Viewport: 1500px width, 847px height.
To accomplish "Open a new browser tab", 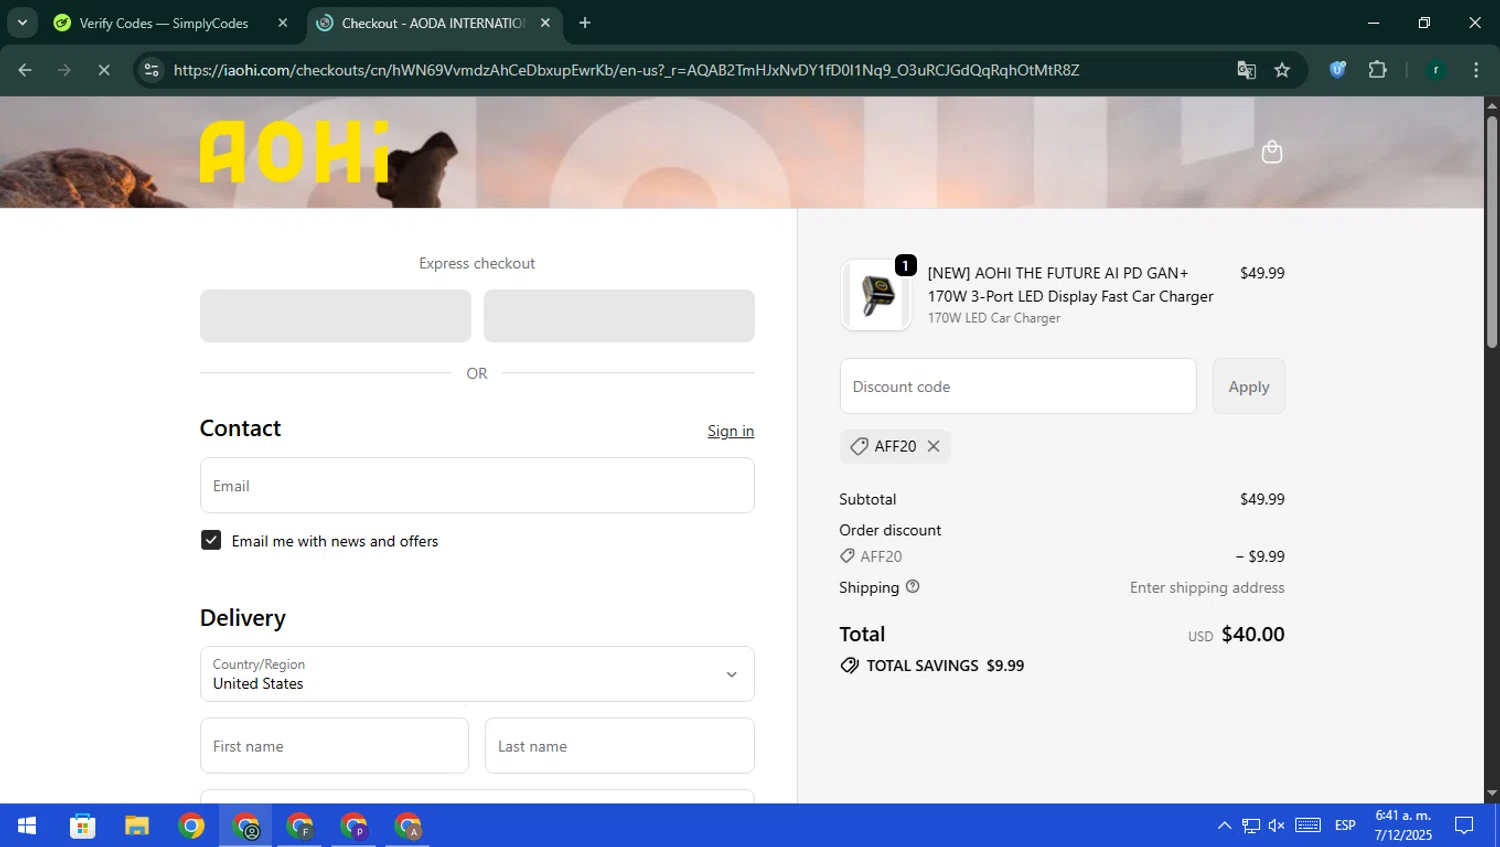I will [x=585, y=22].
